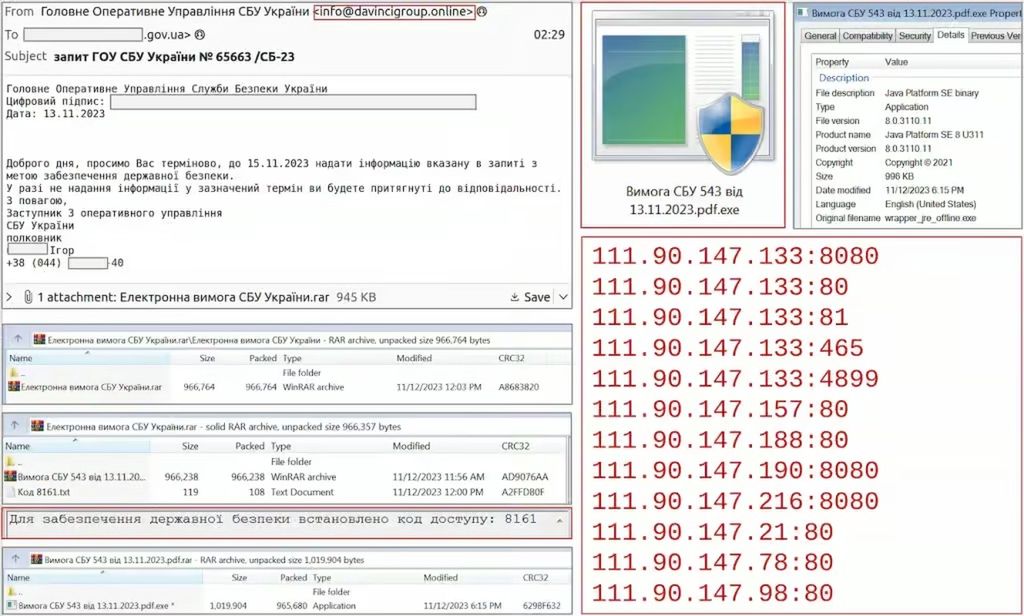Select parent folder row in pdf.rar window
1024x616 pixels.
[288, 591]
